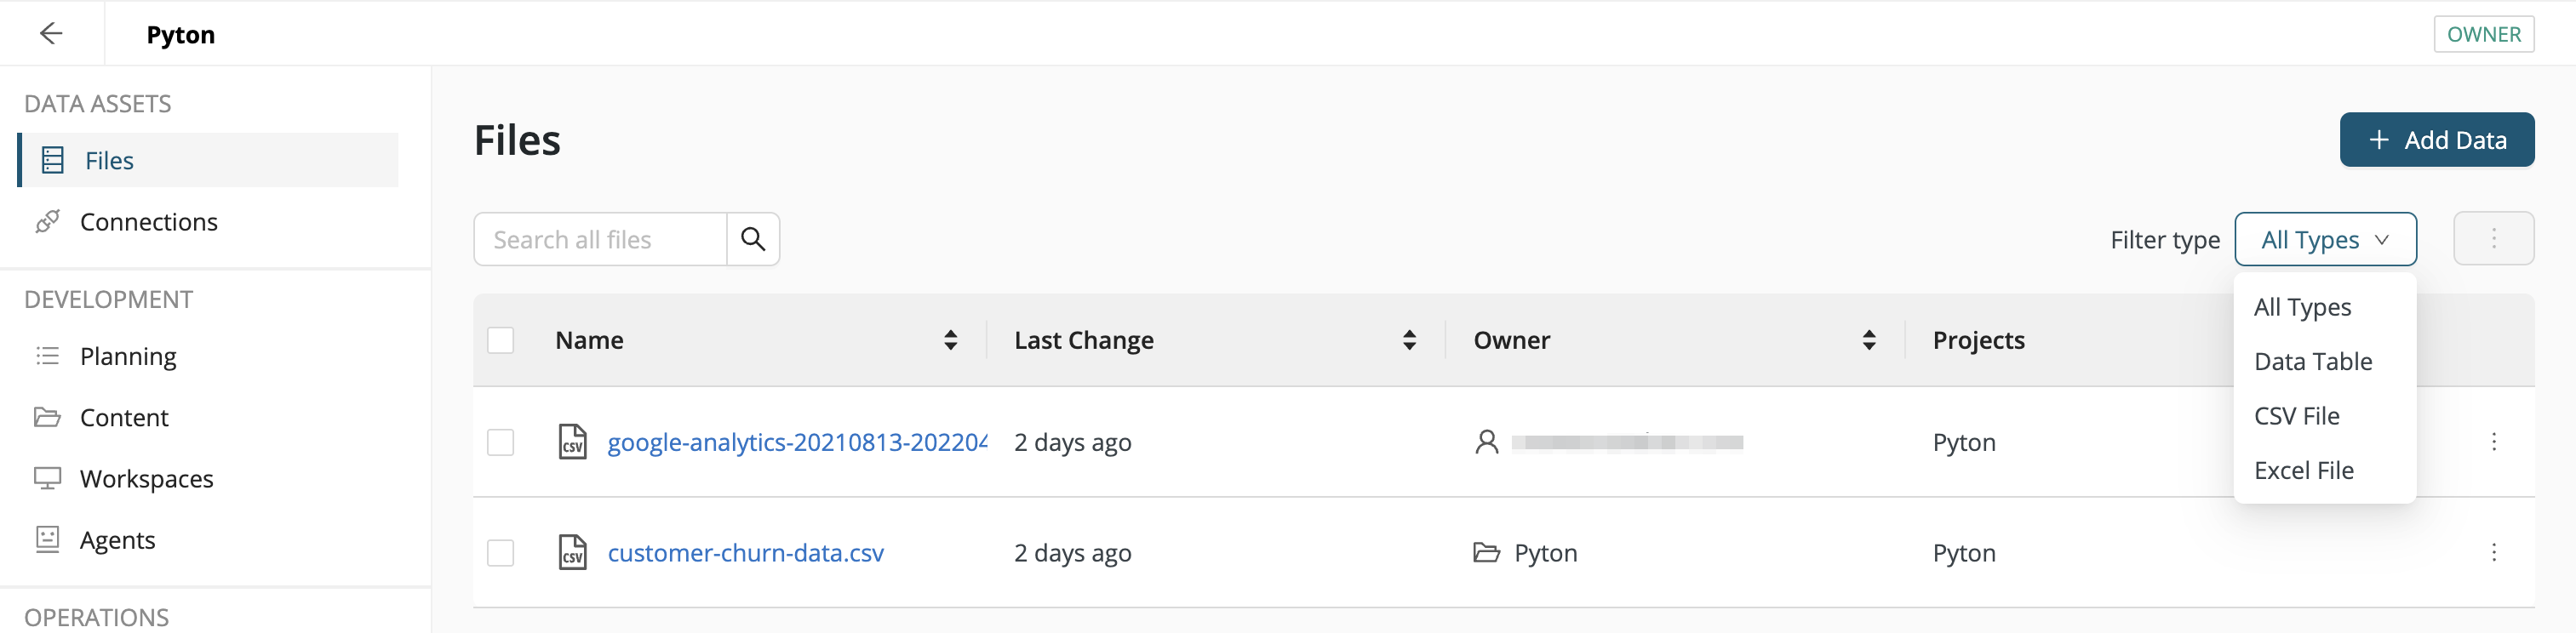Image resolution: width=2576 pixels, height=633 pixels.
Task: Select the Workspaces icon
Action: [47, 478]
